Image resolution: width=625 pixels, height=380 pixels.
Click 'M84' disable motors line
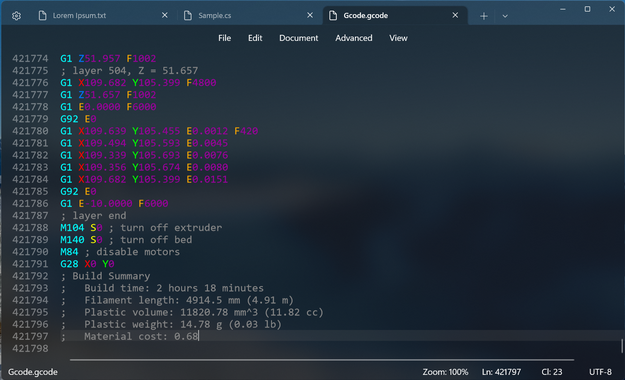(69, 252)
